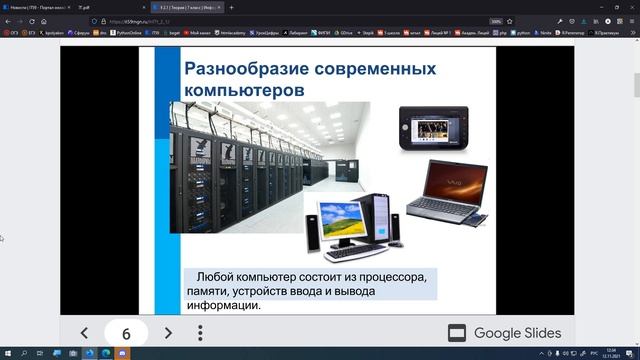The image size is (640, 360).
Task: Open the Windows Start menu
Action: coord(8,353)
